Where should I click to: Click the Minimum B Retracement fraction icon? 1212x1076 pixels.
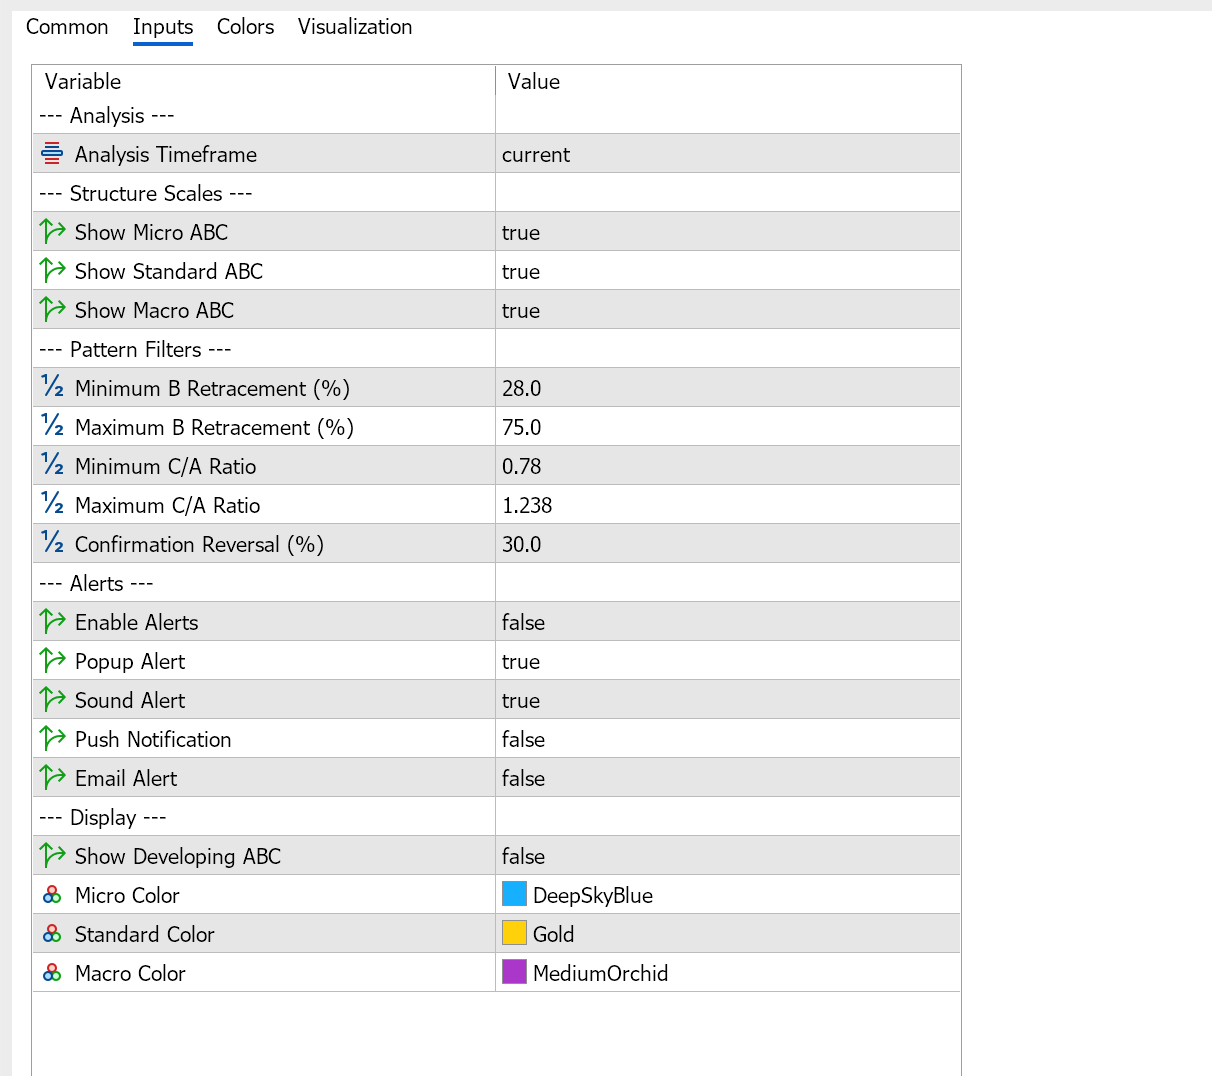(52, 388)
